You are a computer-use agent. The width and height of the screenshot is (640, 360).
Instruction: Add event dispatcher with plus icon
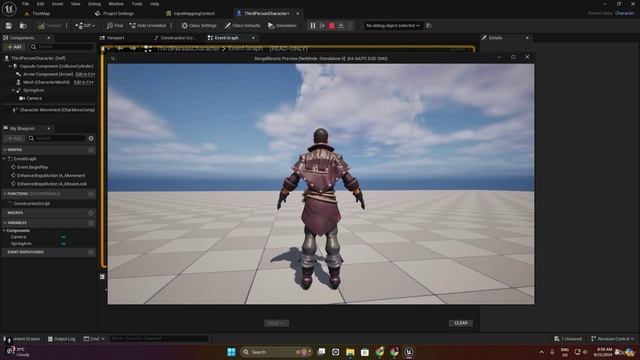point(91,252)
